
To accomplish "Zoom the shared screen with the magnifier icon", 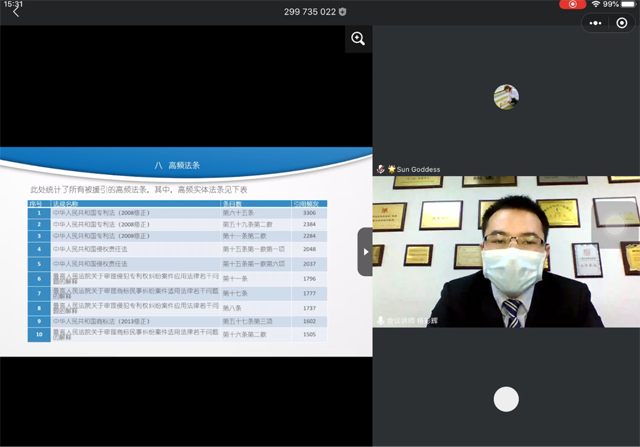I will click(x=357, y=39).
